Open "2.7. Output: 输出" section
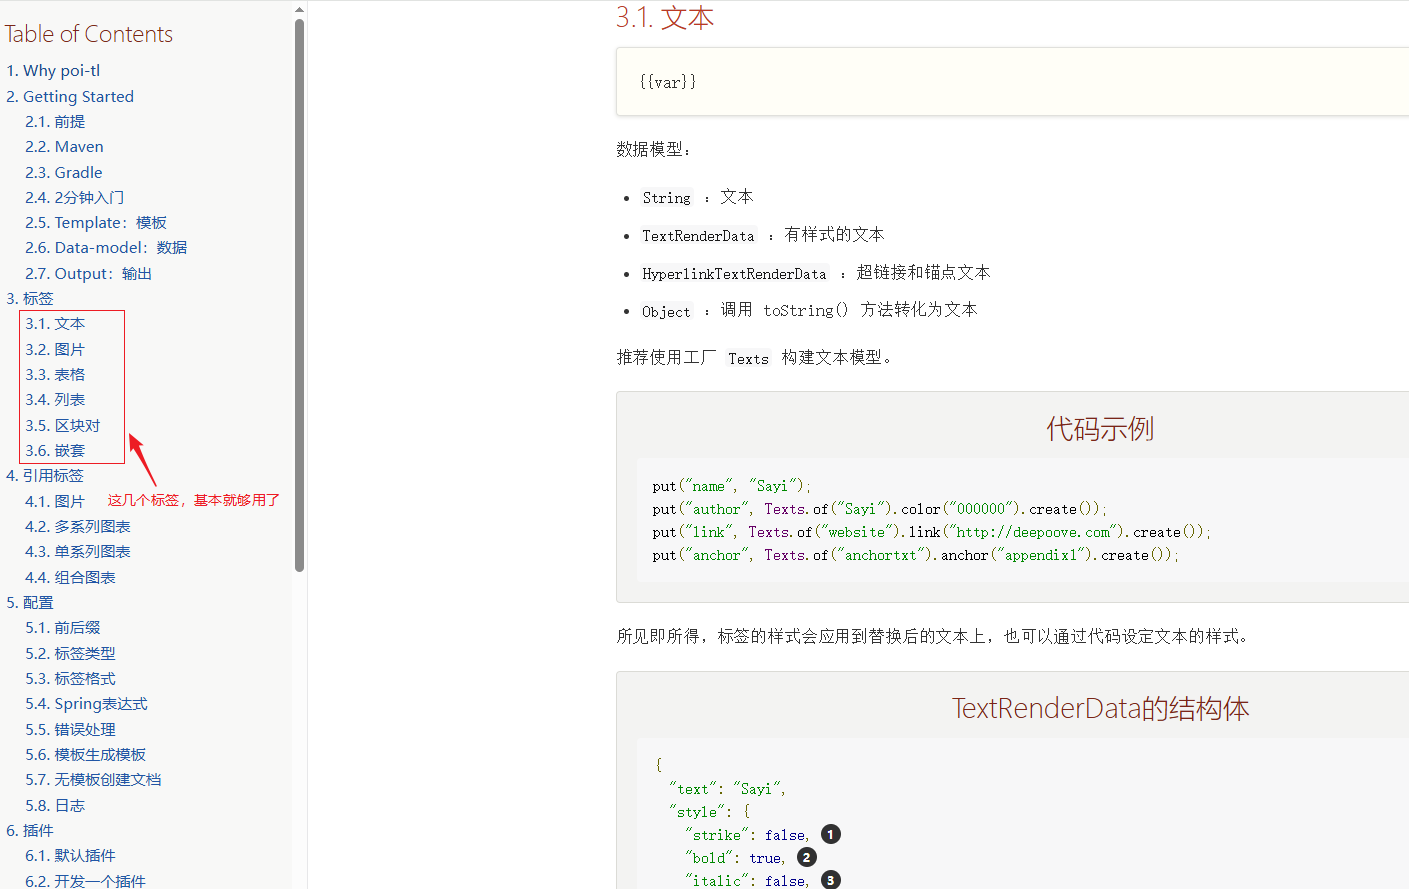This screenshot has height=889, width=1409. pyautogui.click(x=88, y=273)
